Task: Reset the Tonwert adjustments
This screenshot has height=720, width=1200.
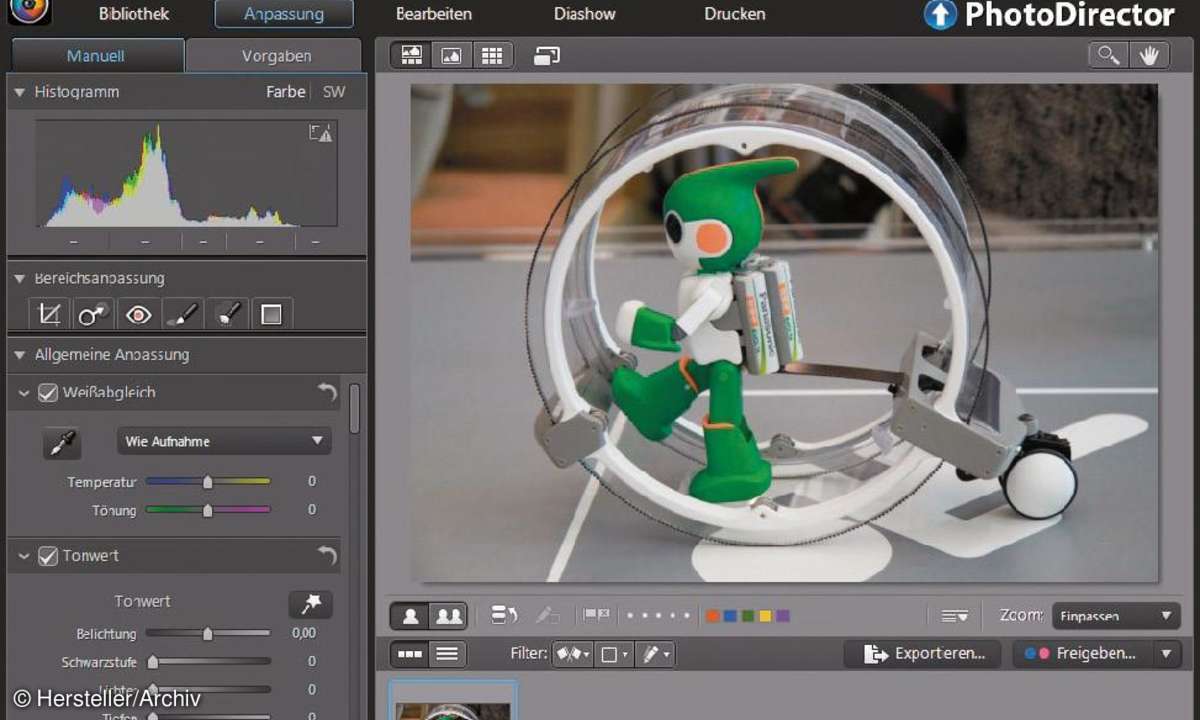Action: pos(327,555)
